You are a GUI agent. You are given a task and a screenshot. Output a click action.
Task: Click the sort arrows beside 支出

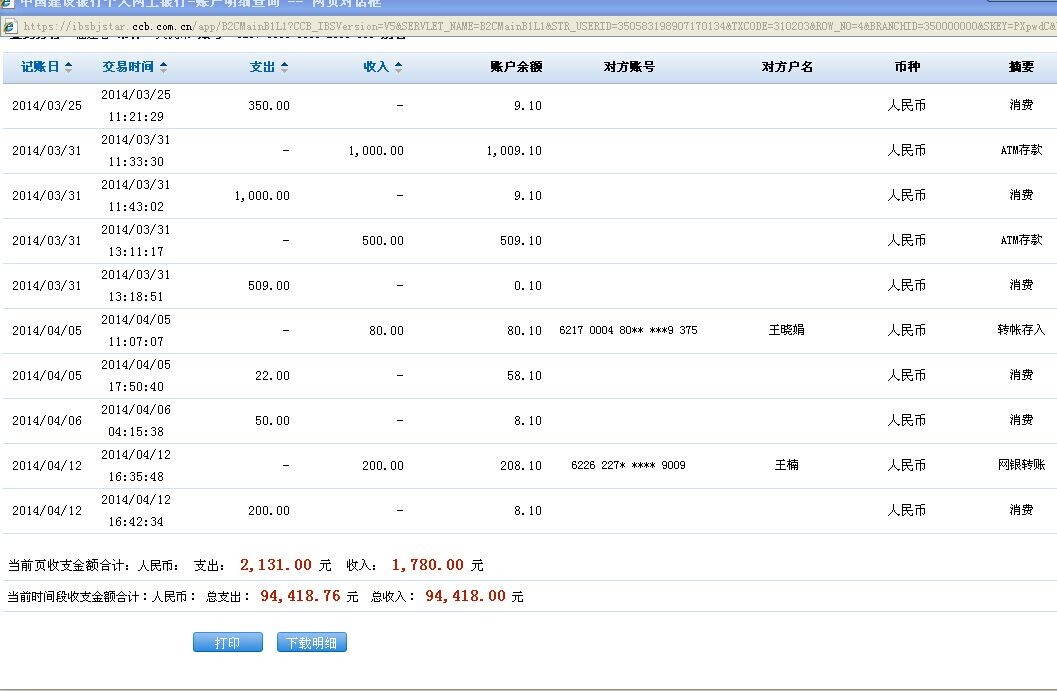(284, 67)
